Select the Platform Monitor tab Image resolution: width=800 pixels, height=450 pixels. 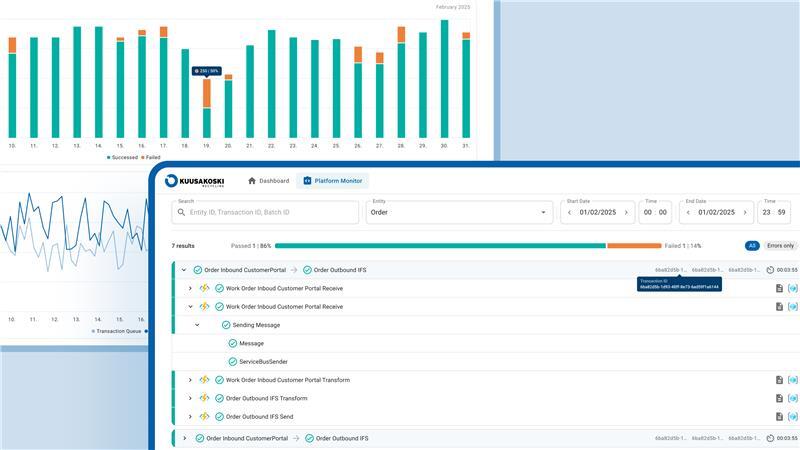[333, 181]
